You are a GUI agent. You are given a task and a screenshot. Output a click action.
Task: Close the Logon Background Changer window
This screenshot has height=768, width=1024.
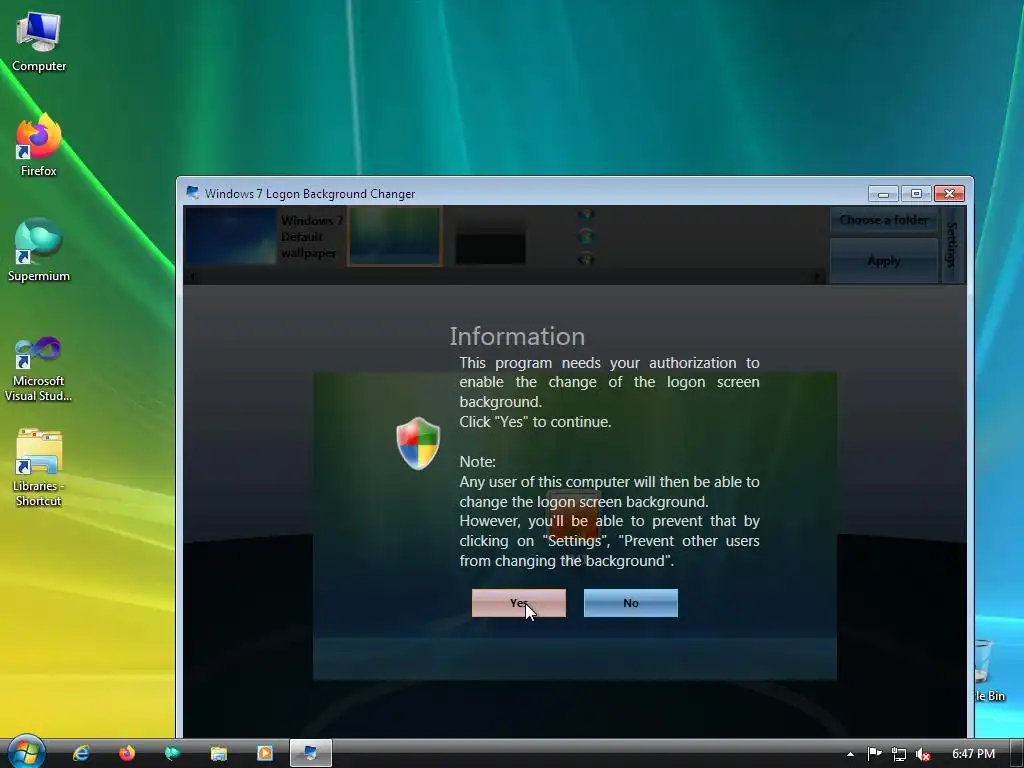point(949,193)
